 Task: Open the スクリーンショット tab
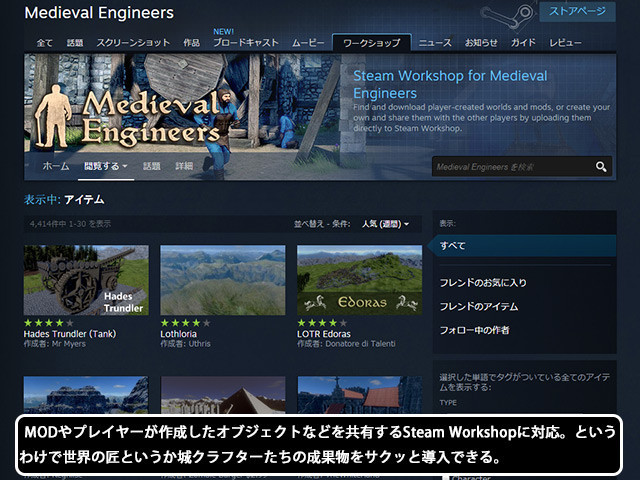tap(133, 43)
